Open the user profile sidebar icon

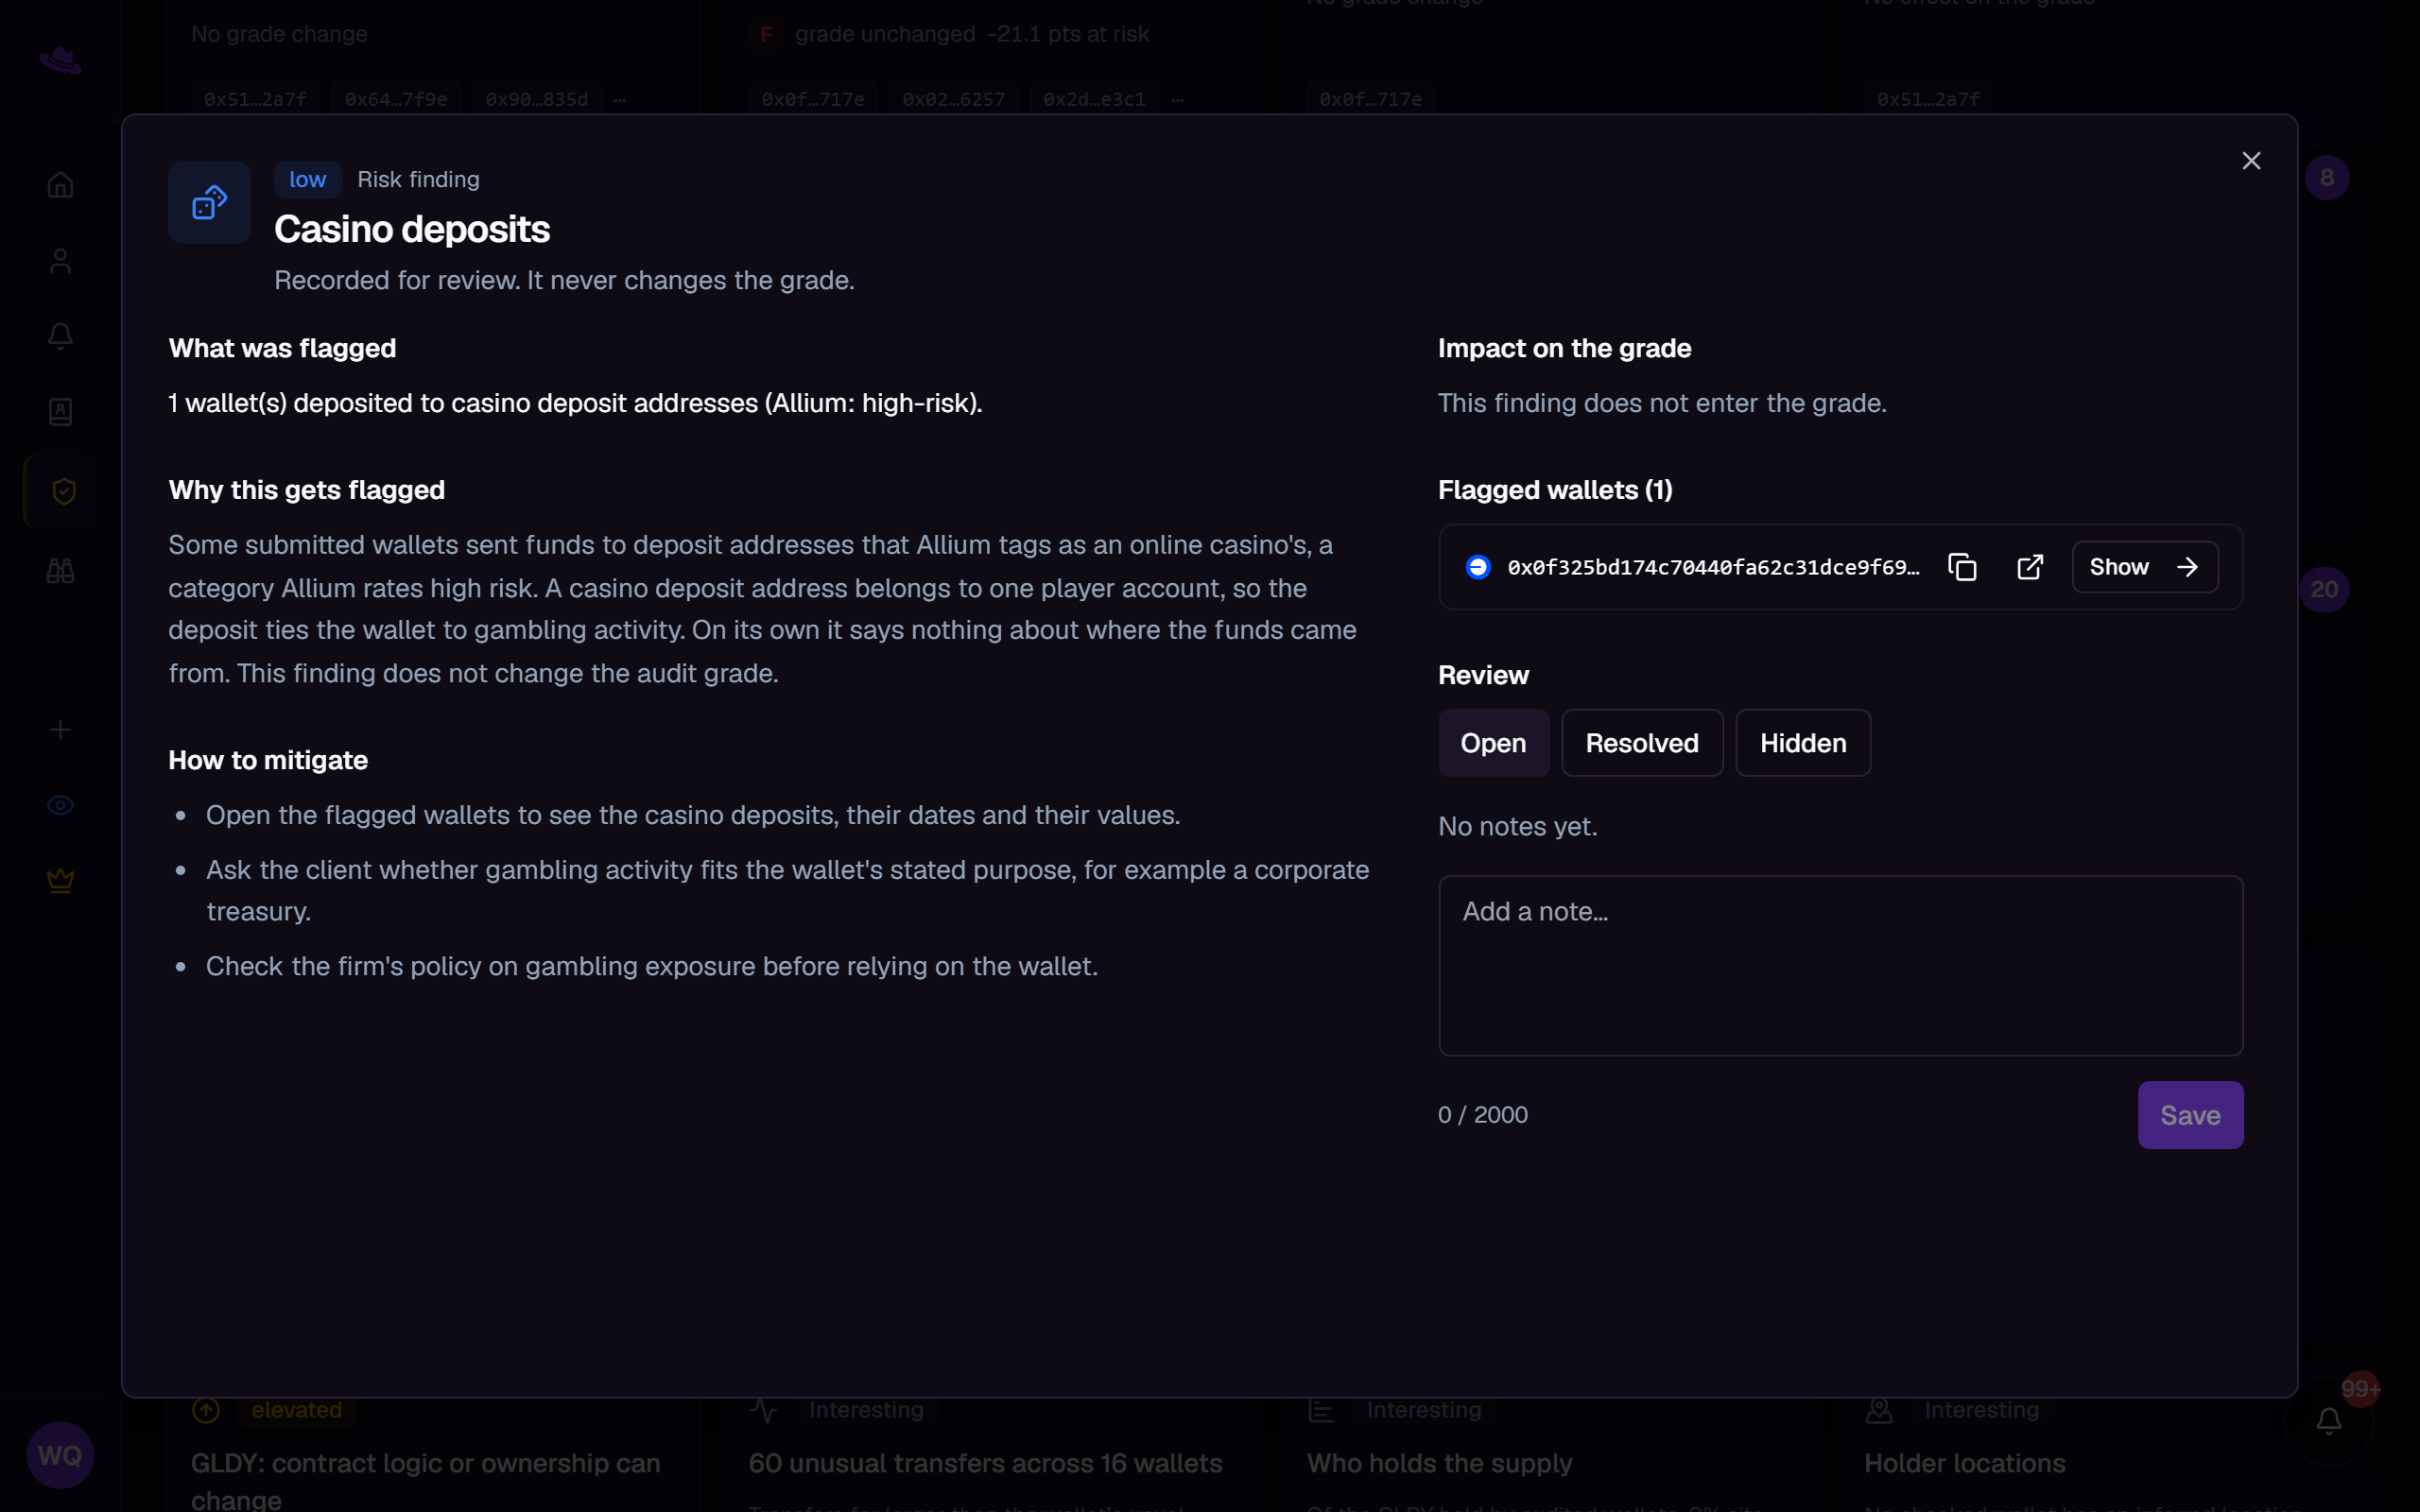[x=60, y=261]
